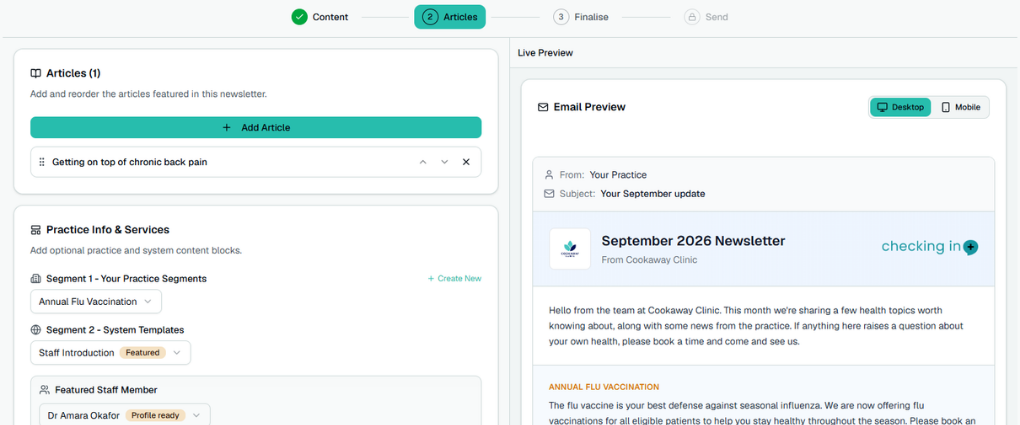This screenshot has width=1020, height=425.
Task: Click the Subject text Your September update
Action: tap(652, 194)
